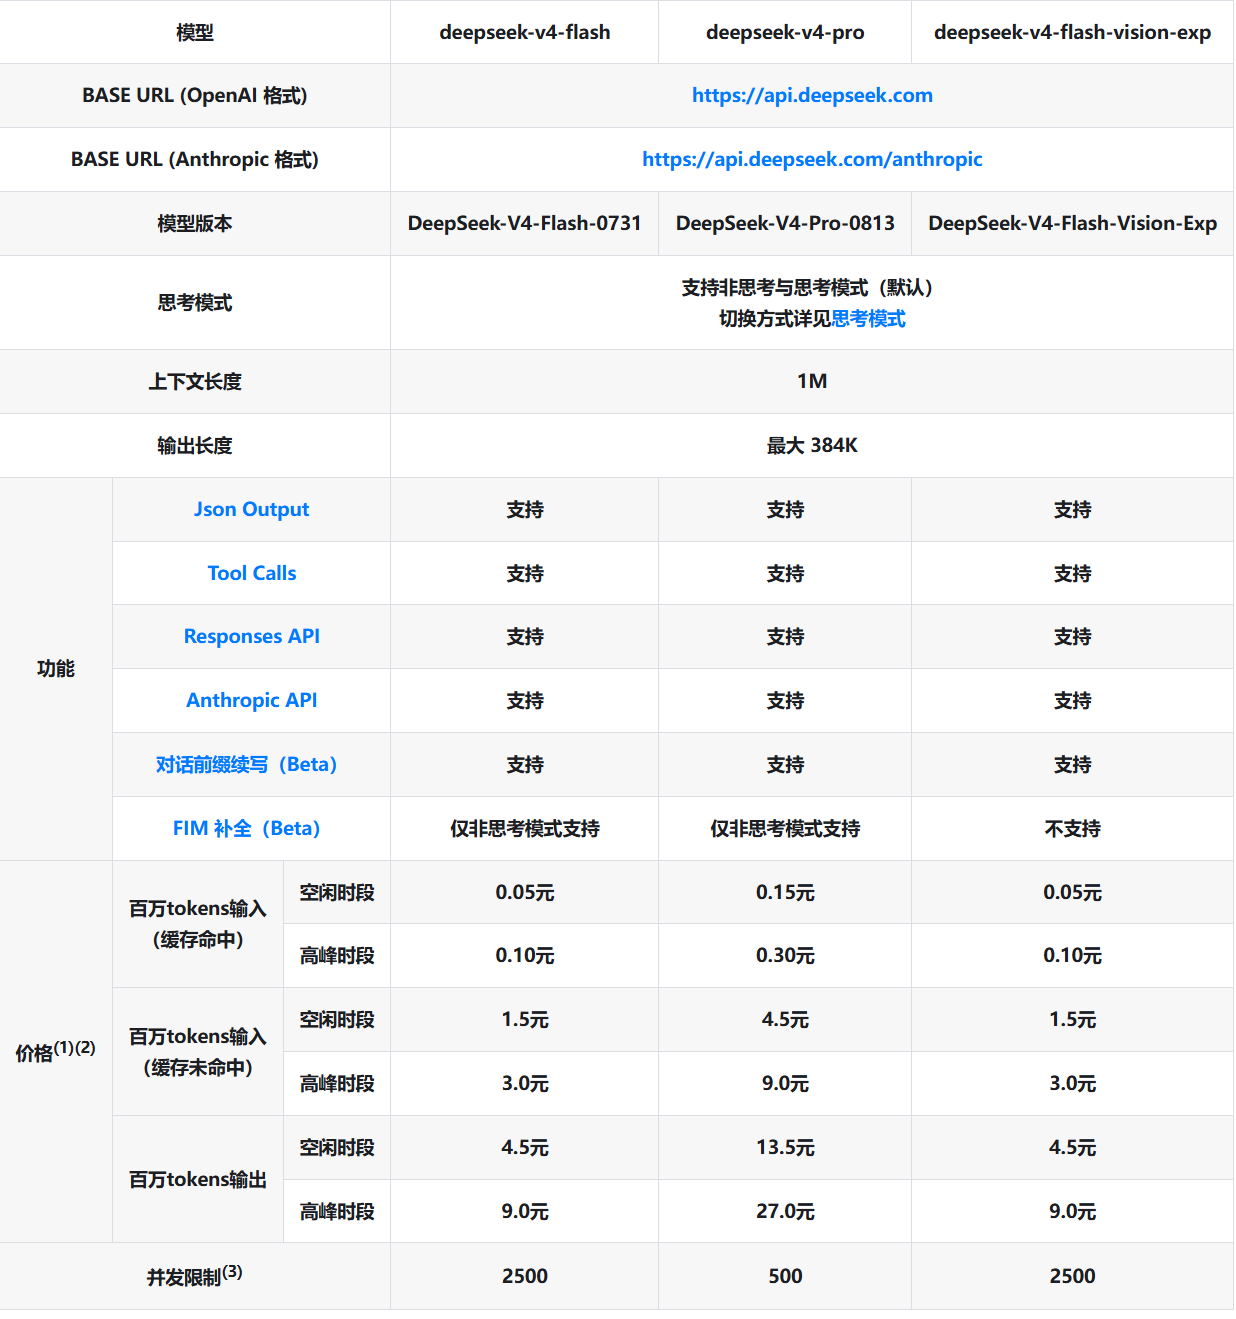Select the BASE URL (OpenAI 格式) label
This screenshot has height=1319, width=1236.
click(195, 96)
